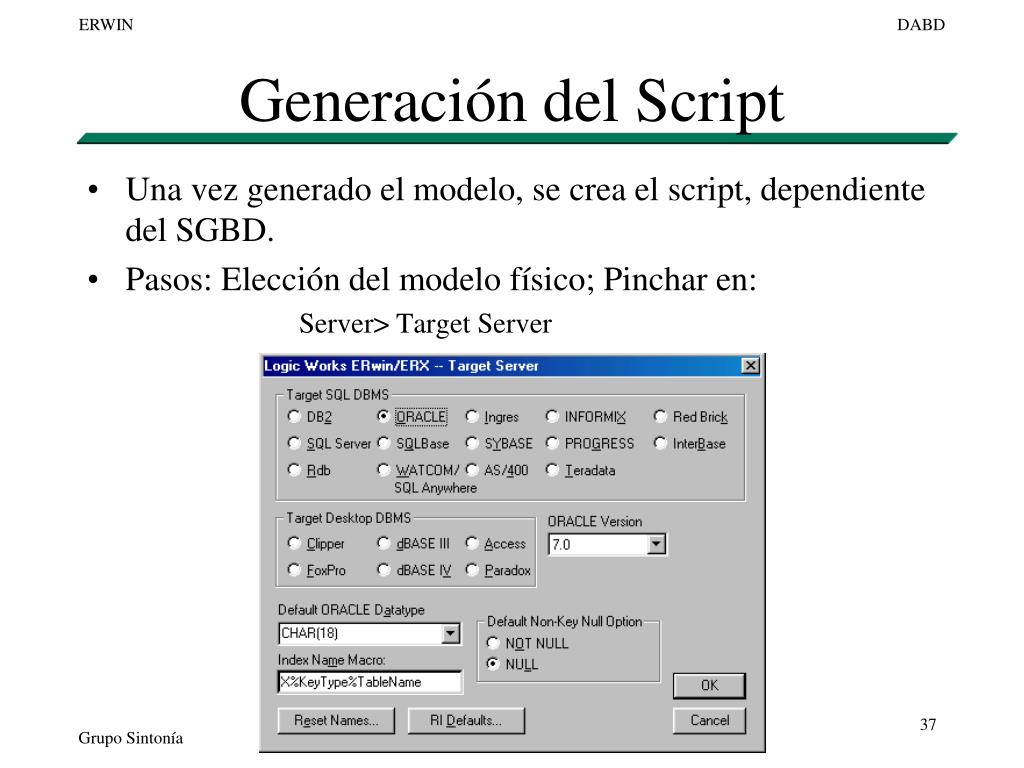Confirm with the OK button
Screen dimensions: 1024x768
tap(709, 686)
